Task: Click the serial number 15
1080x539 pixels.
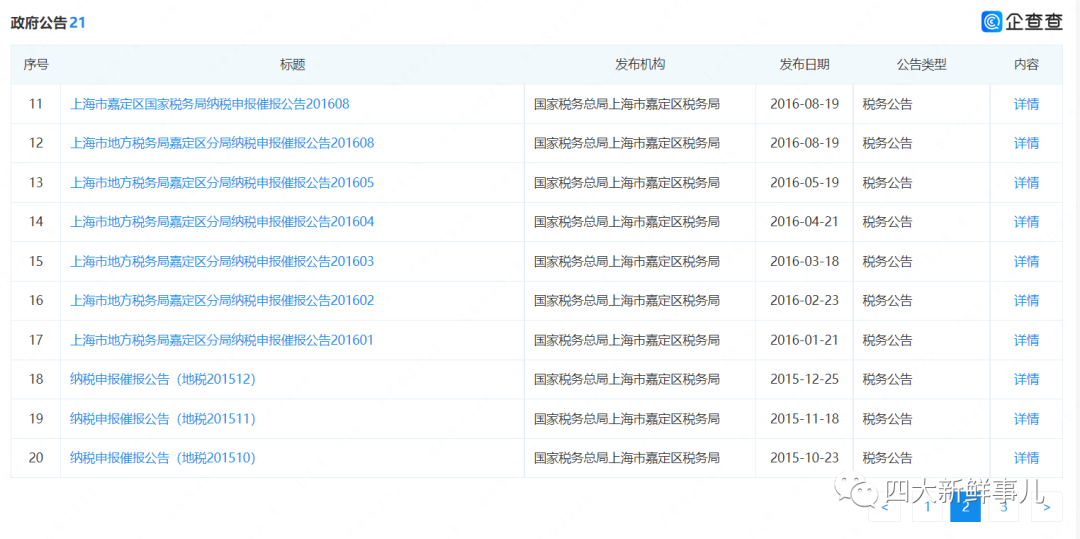Action: (x=36, y=262)
